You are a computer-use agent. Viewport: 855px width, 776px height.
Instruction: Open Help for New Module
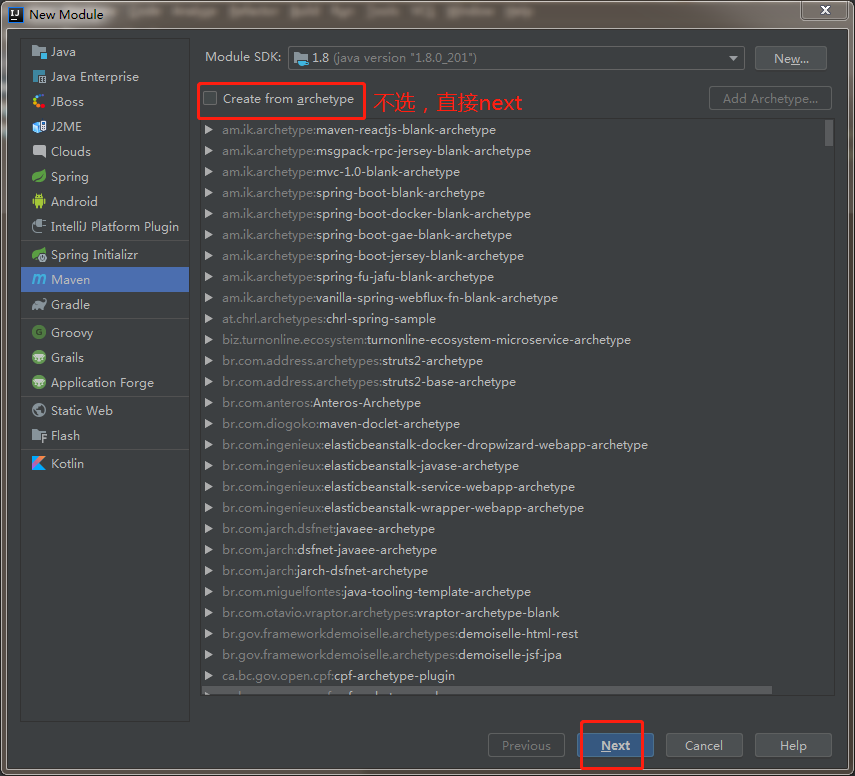point(793,745)
